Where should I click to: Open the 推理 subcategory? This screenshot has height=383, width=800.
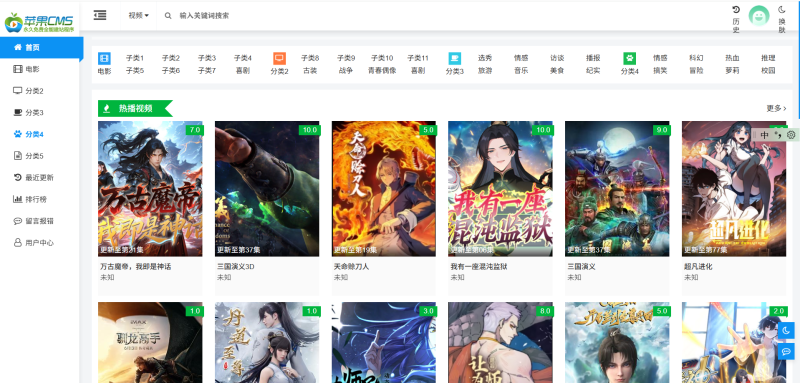coord(768,58)
